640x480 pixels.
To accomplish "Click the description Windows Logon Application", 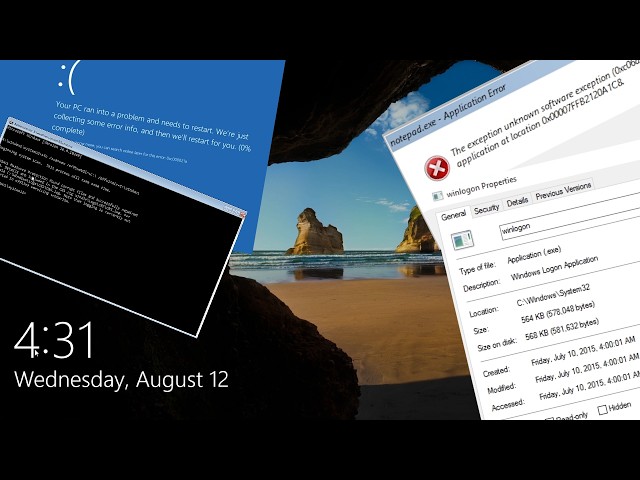I will point(554,268).
